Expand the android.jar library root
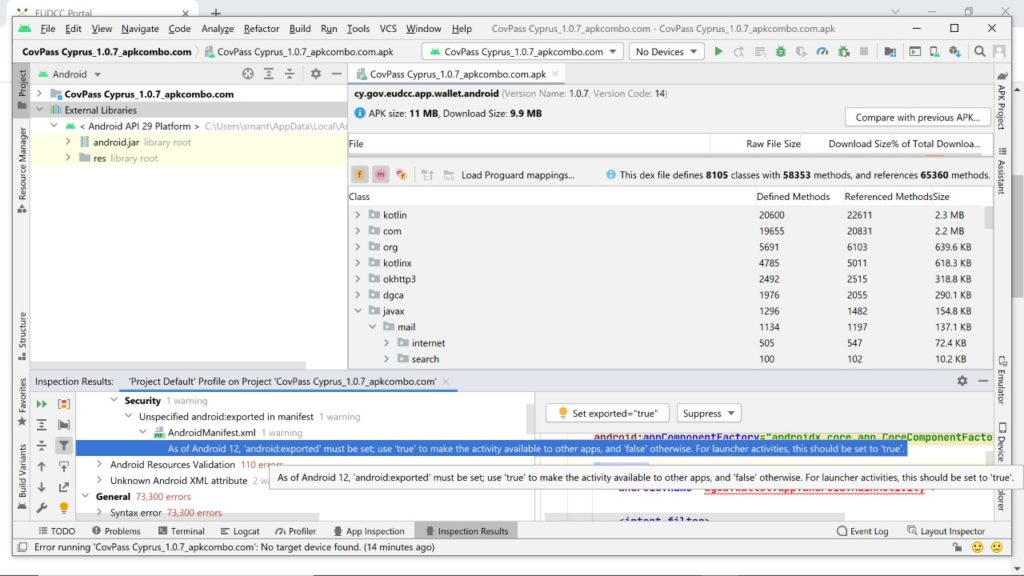 (x=68, y=142)
